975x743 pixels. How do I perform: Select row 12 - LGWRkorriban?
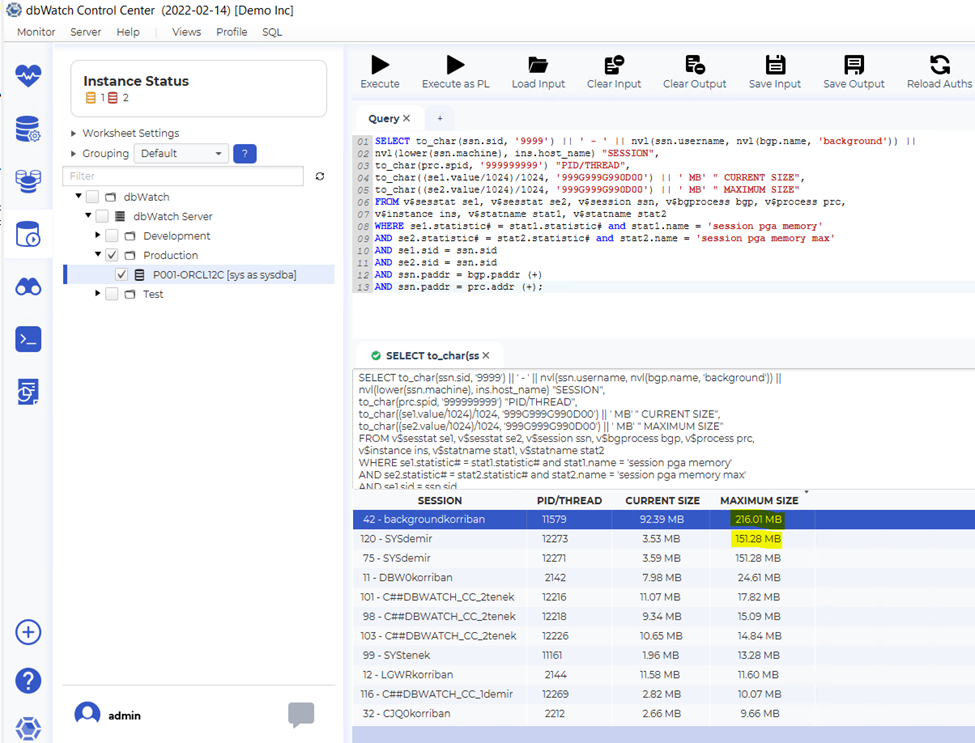663,675
